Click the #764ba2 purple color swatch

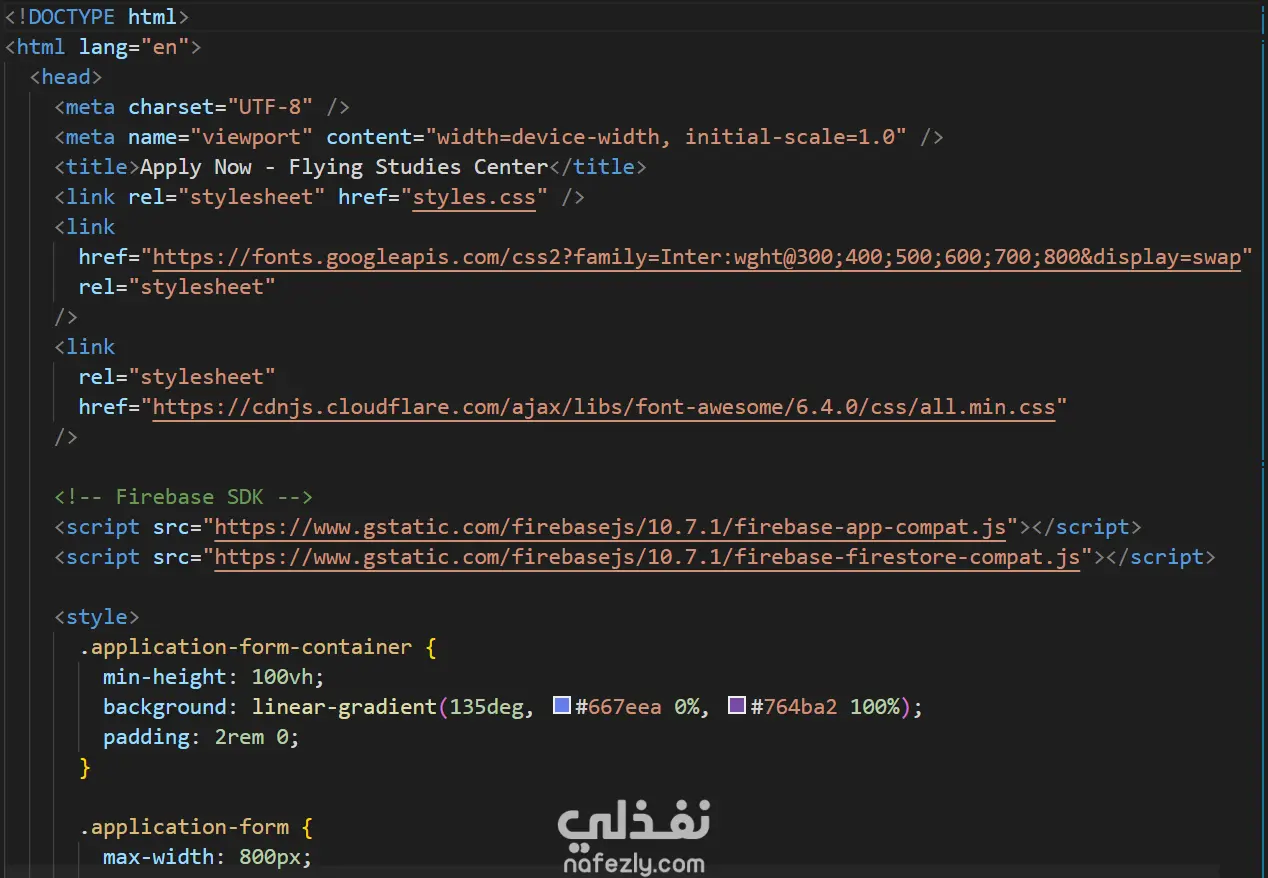pyautogui.click(x=737, y=706)
